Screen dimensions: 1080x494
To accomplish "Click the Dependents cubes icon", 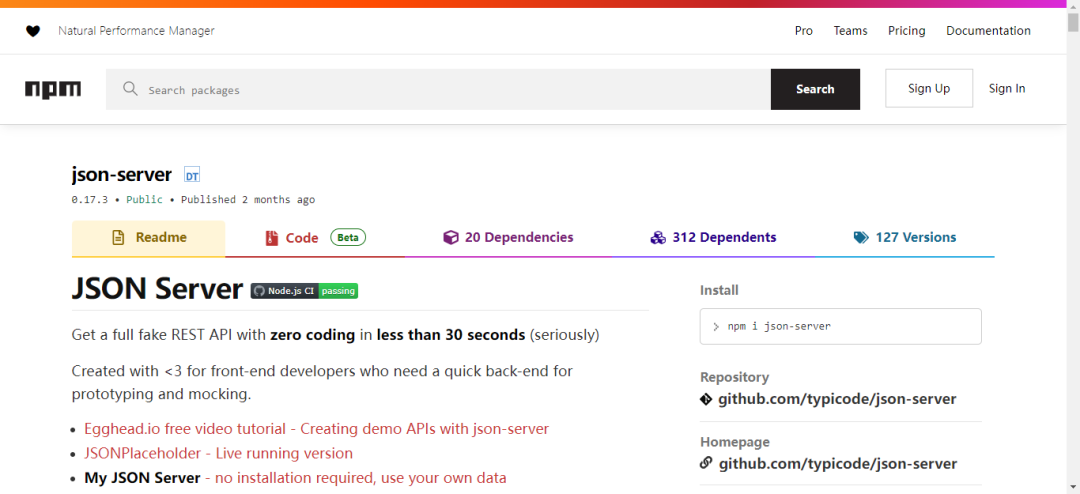I will pos(658,238).
